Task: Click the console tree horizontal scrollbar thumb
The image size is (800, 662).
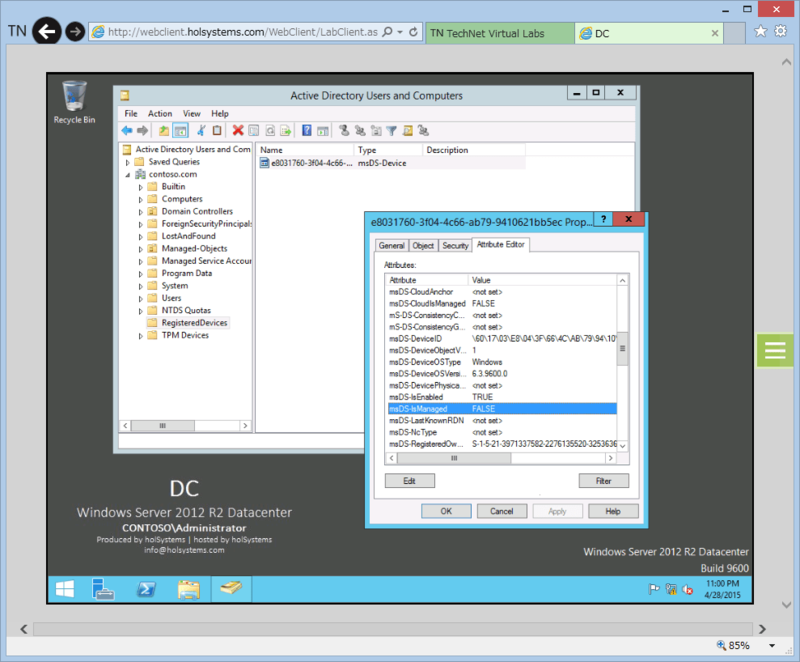Action: [x=162, y=425]
